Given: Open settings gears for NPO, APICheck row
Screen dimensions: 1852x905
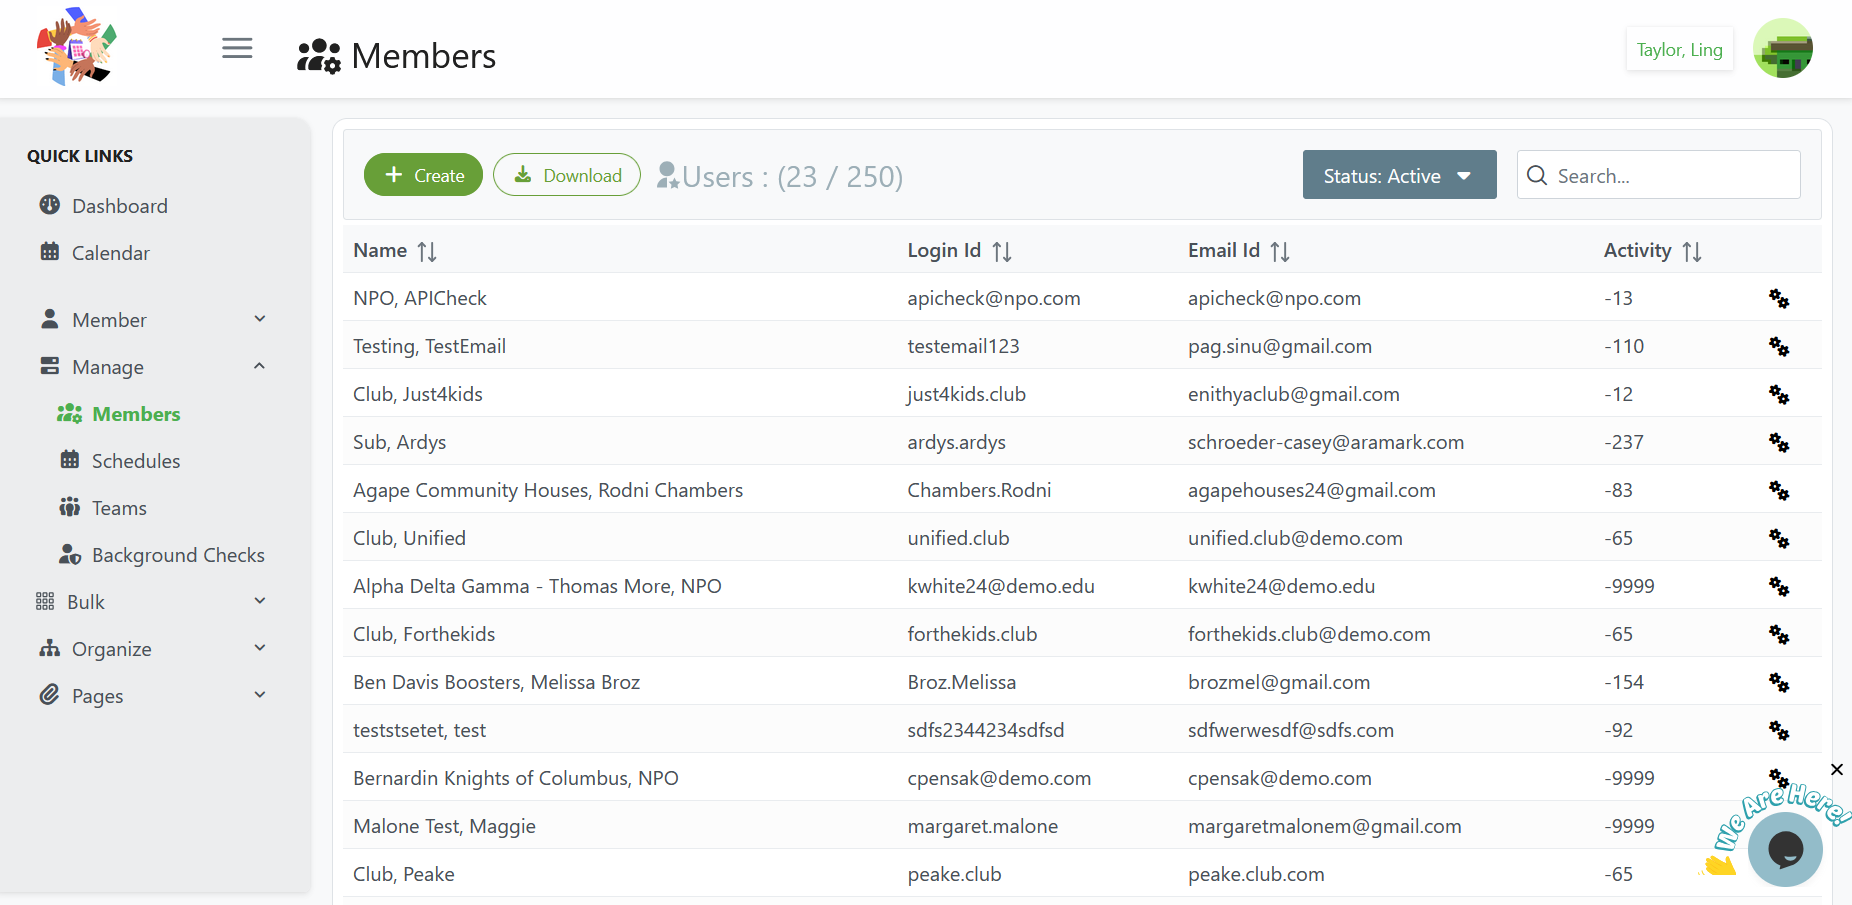Looking at the screenshot, I should [1778, 298].
